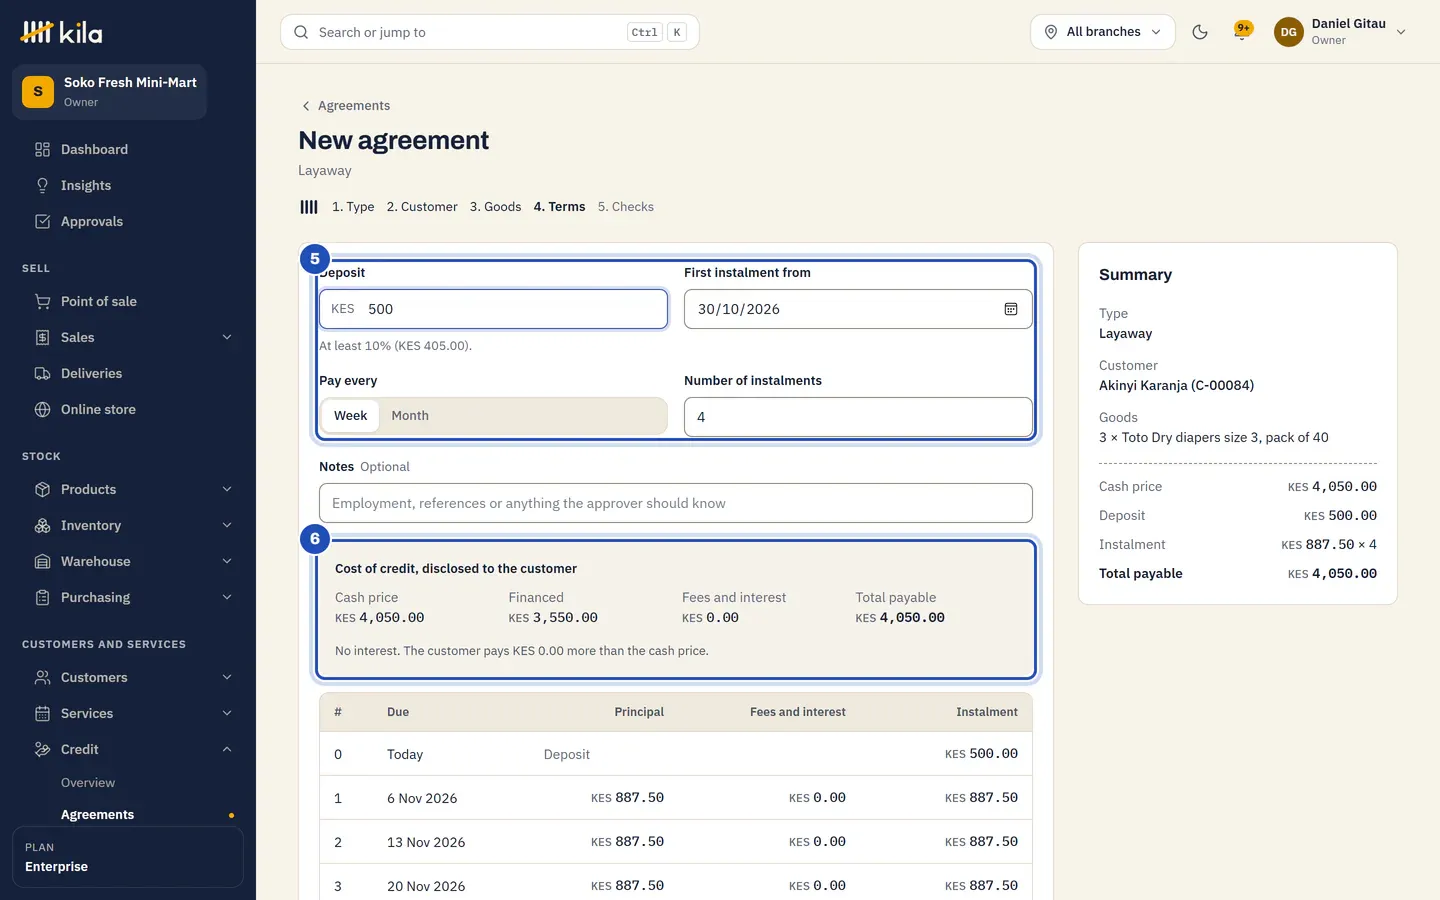The width and height of the screenshot is (1440, 900).
Task: Click the Deliveries truck icon
Action: 42,373
